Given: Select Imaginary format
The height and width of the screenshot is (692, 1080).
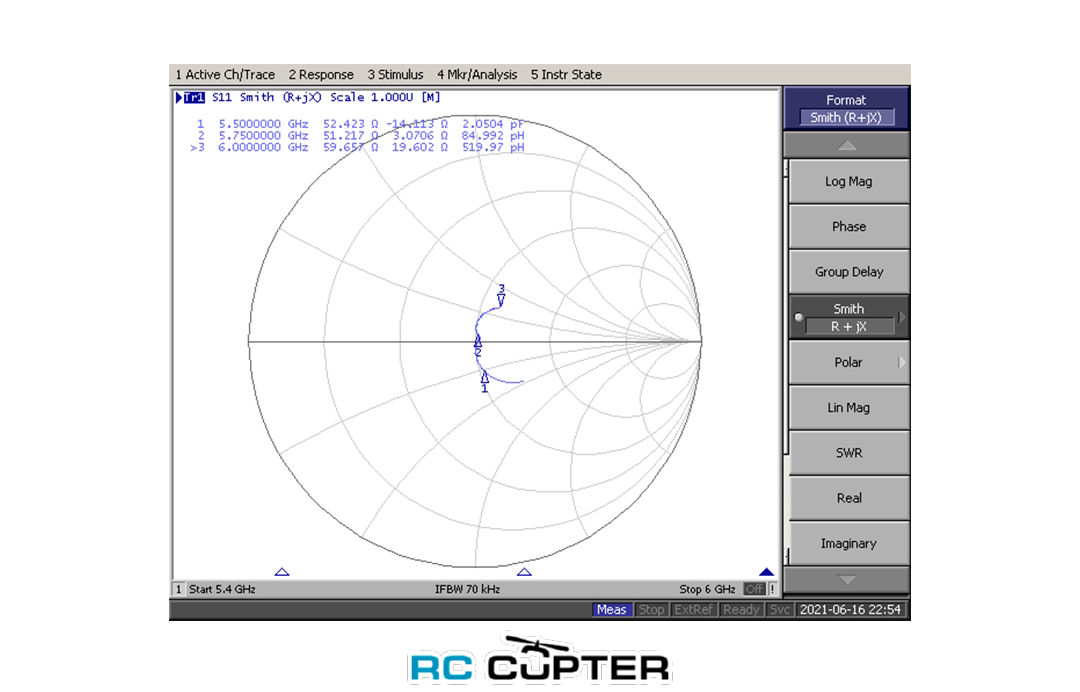Looking at the screenshot, I should pyautogui.click(x=849, y=543).
